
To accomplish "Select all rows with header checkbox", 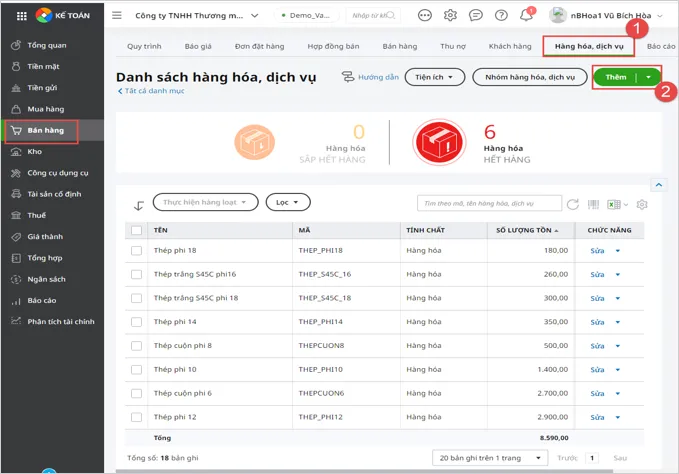I will pyautogui.click(x=137, y=230).
